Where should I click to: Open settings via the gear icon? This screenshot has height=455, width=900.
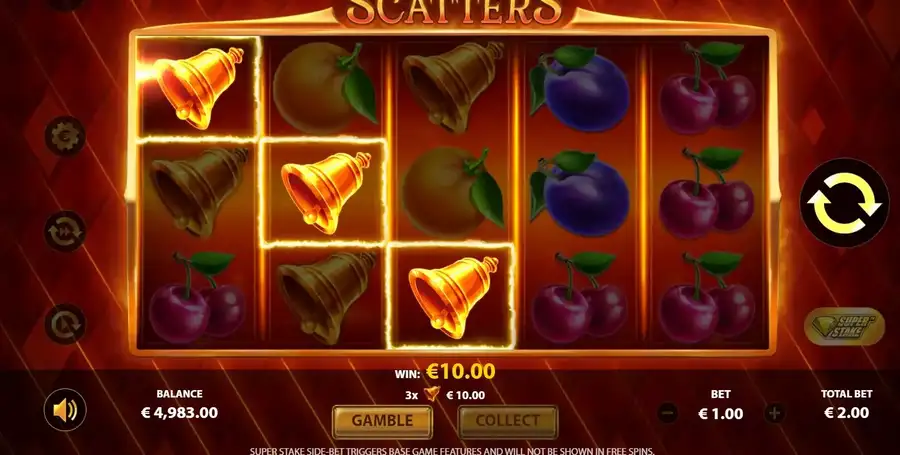[x=65, y=137]
